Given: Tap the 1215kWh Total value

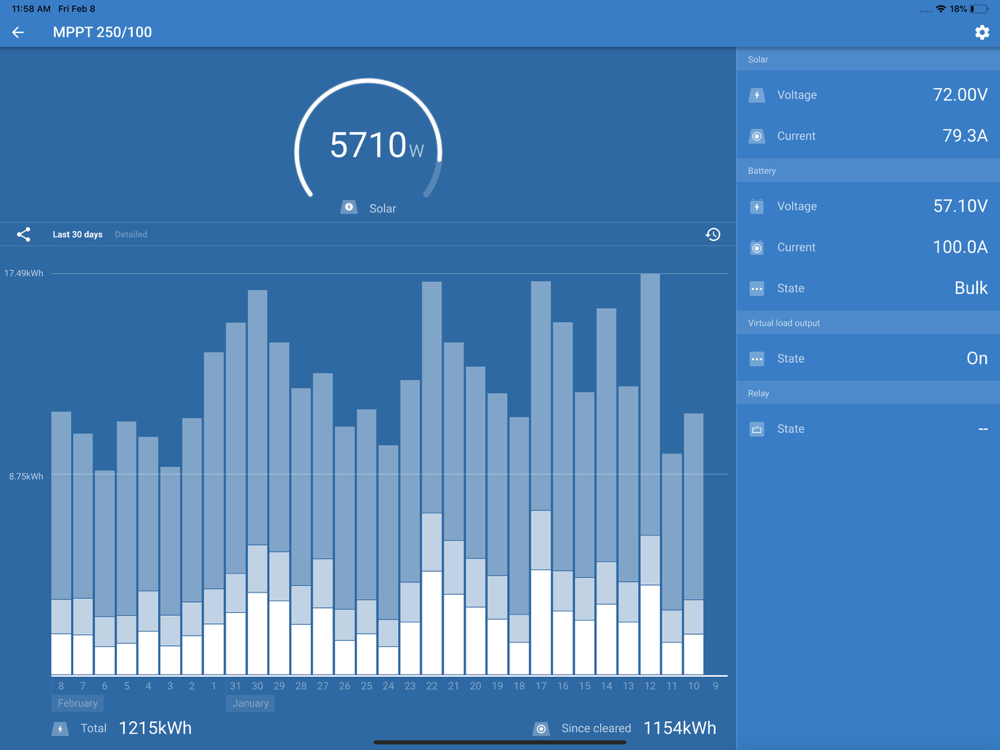Looking at the screenshot, I should 155,728.
